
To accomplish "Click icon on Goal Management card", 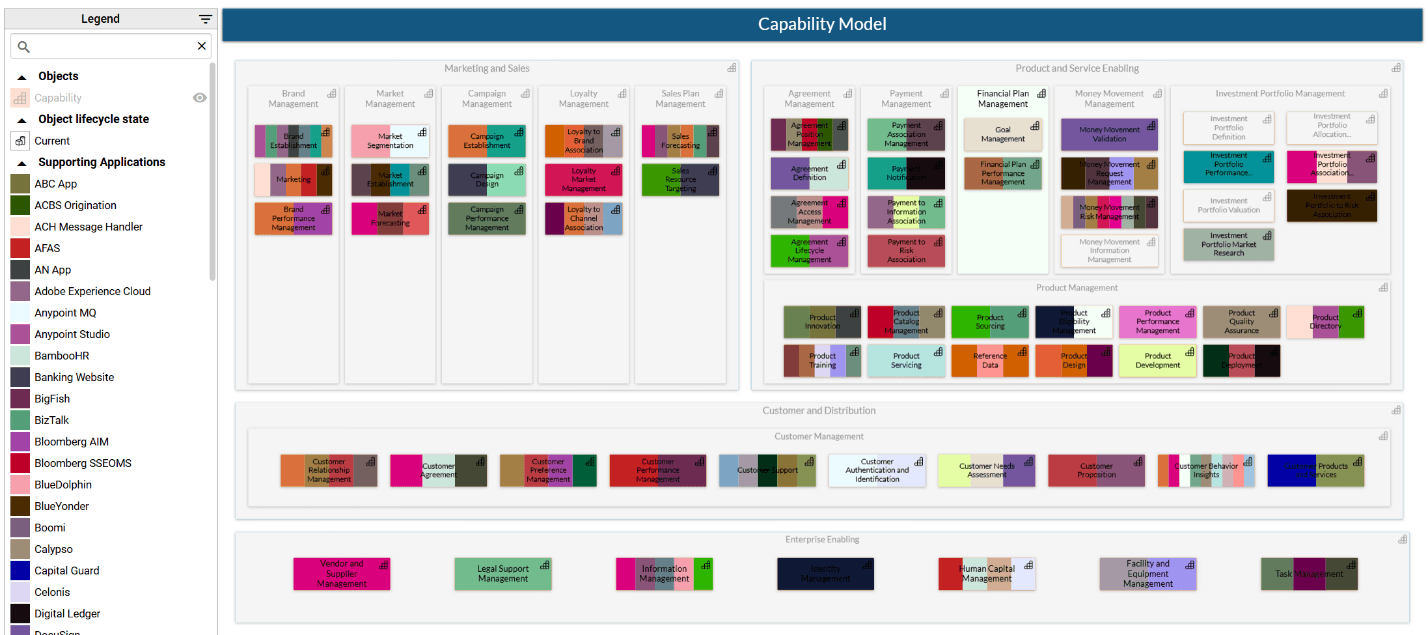I will pyautogui.click(x=1035, y=126).
